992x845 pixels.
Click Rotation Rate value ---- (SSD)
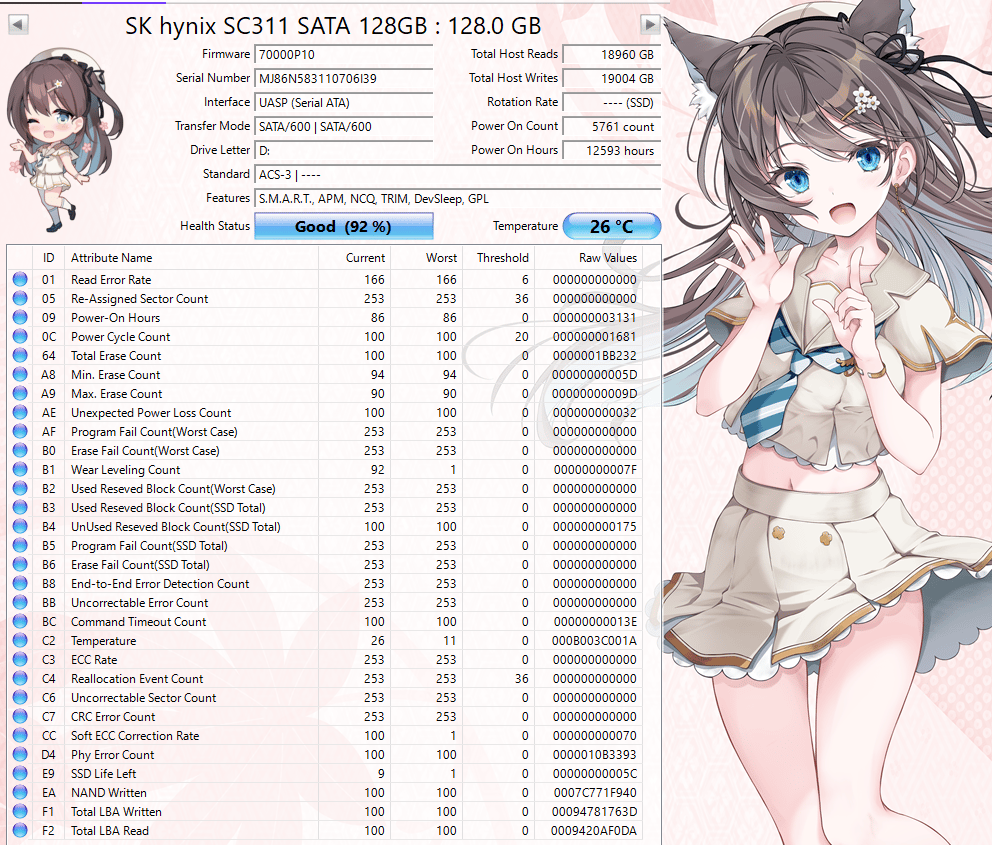tap(612, 102)
